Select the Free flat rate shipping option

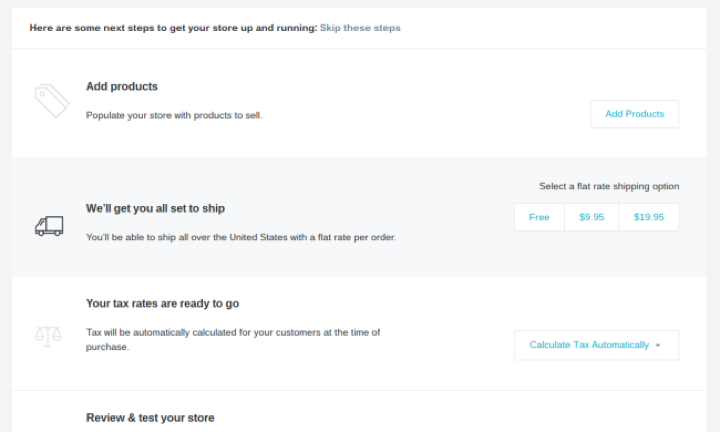coord(539,217)
